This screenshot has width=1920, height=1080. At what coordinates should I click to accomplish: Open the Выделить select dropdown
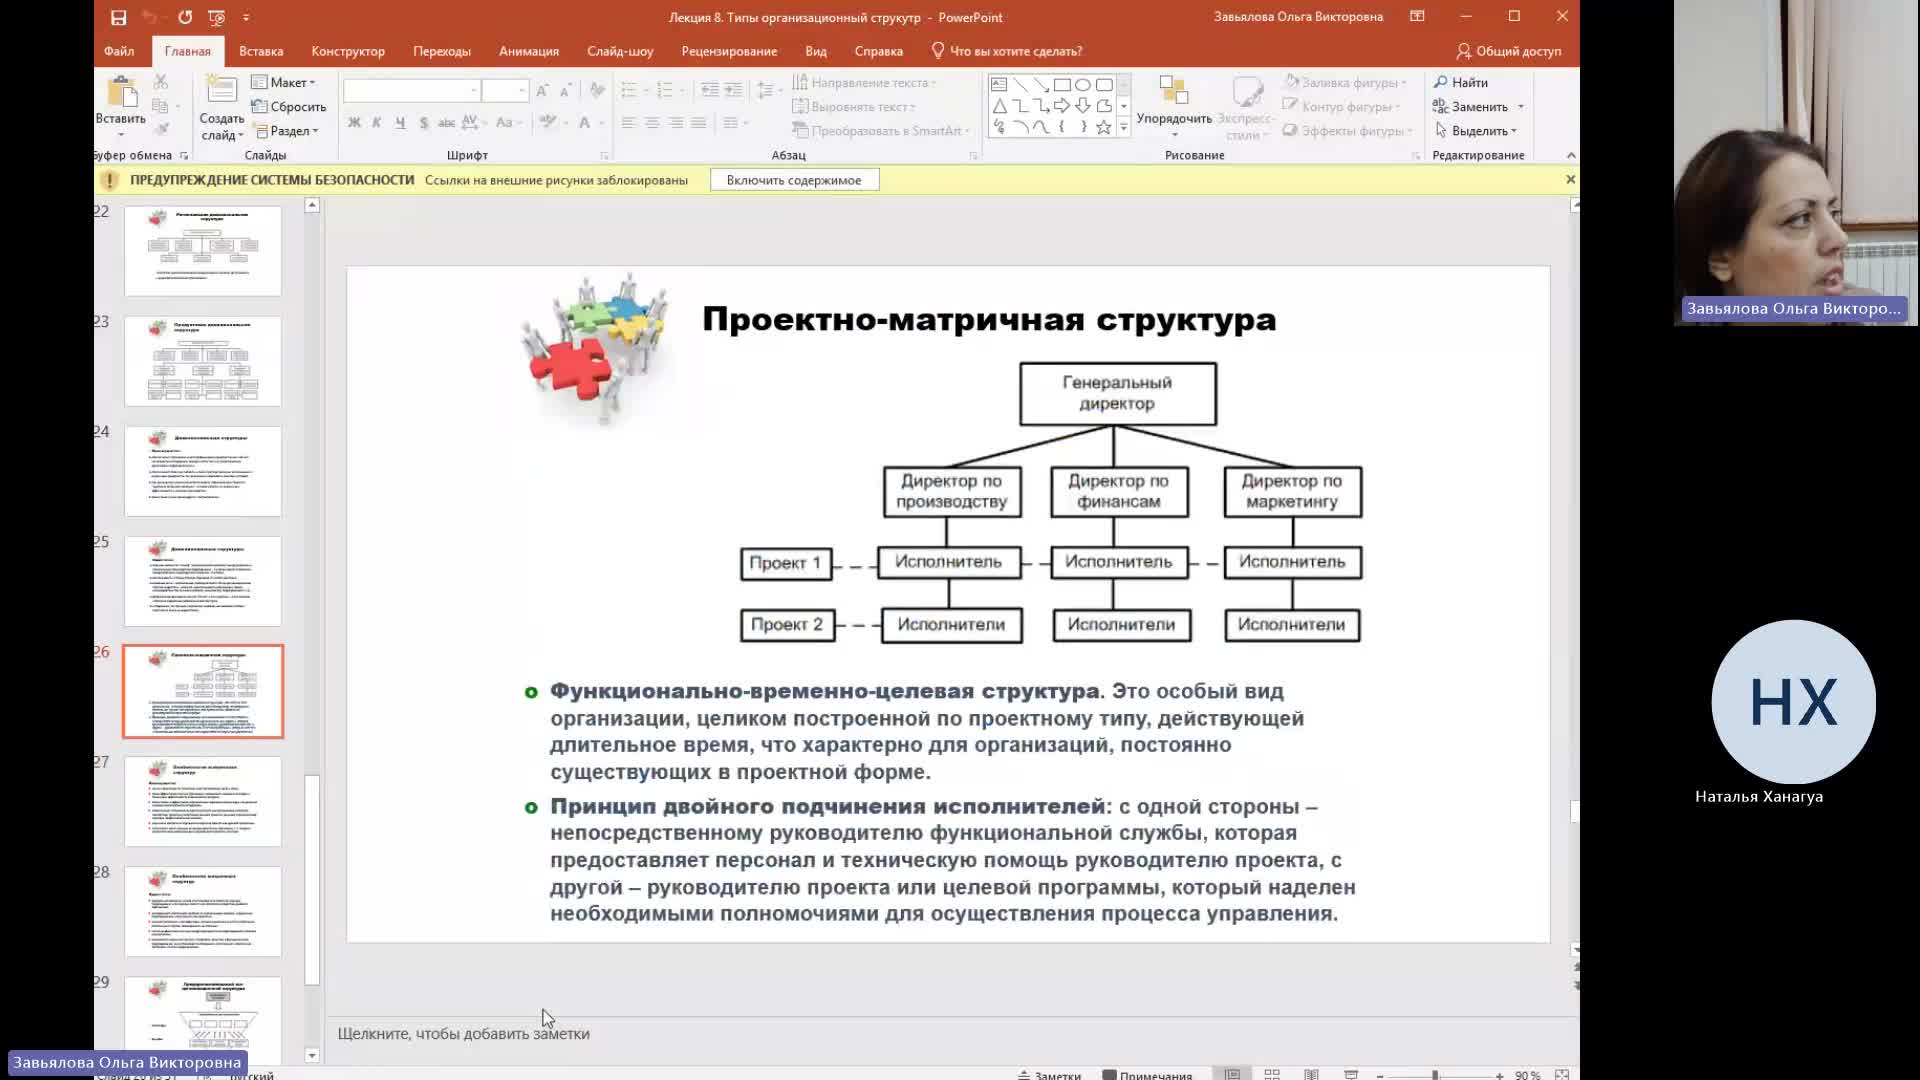(x=1476, y=131)
